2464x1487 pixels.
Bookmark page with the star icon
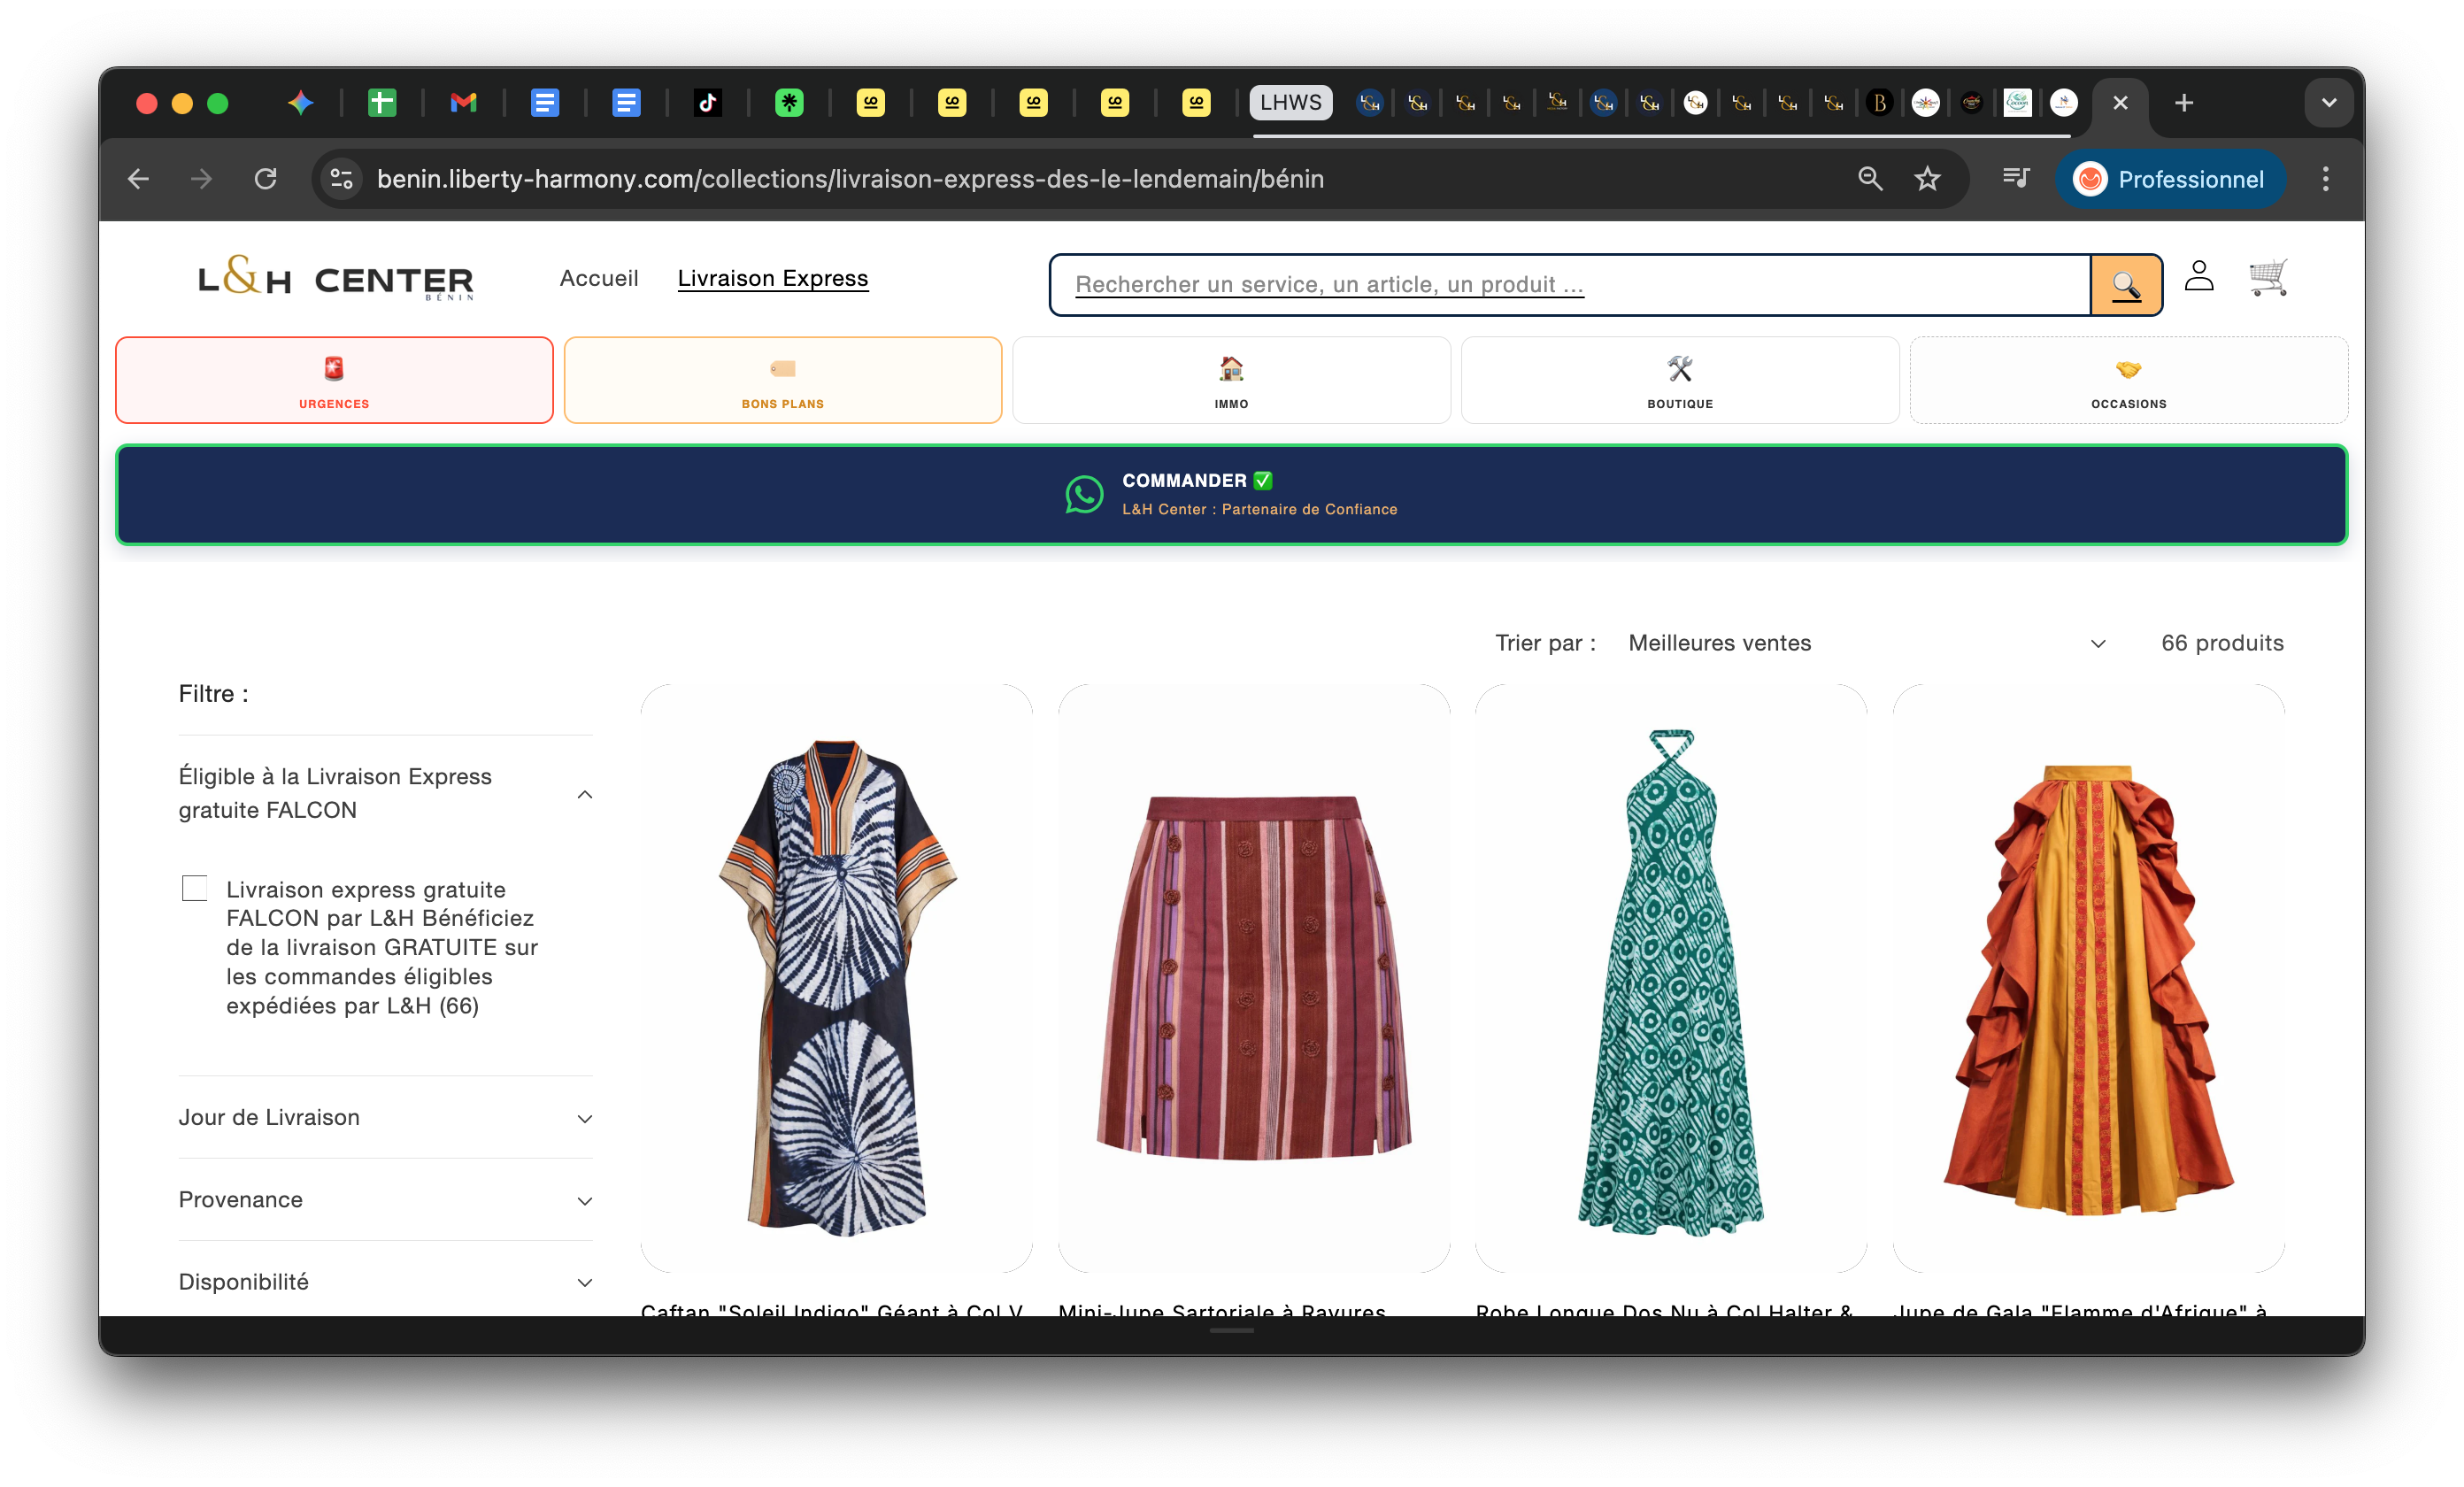pos(1926,179)
